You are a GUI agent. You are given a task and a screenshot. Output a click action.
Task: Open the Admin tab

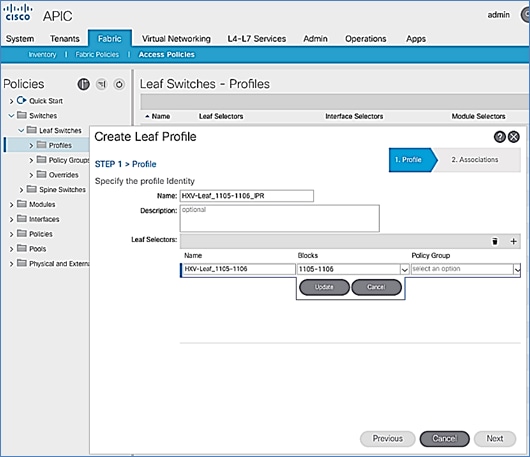point(315,39)
